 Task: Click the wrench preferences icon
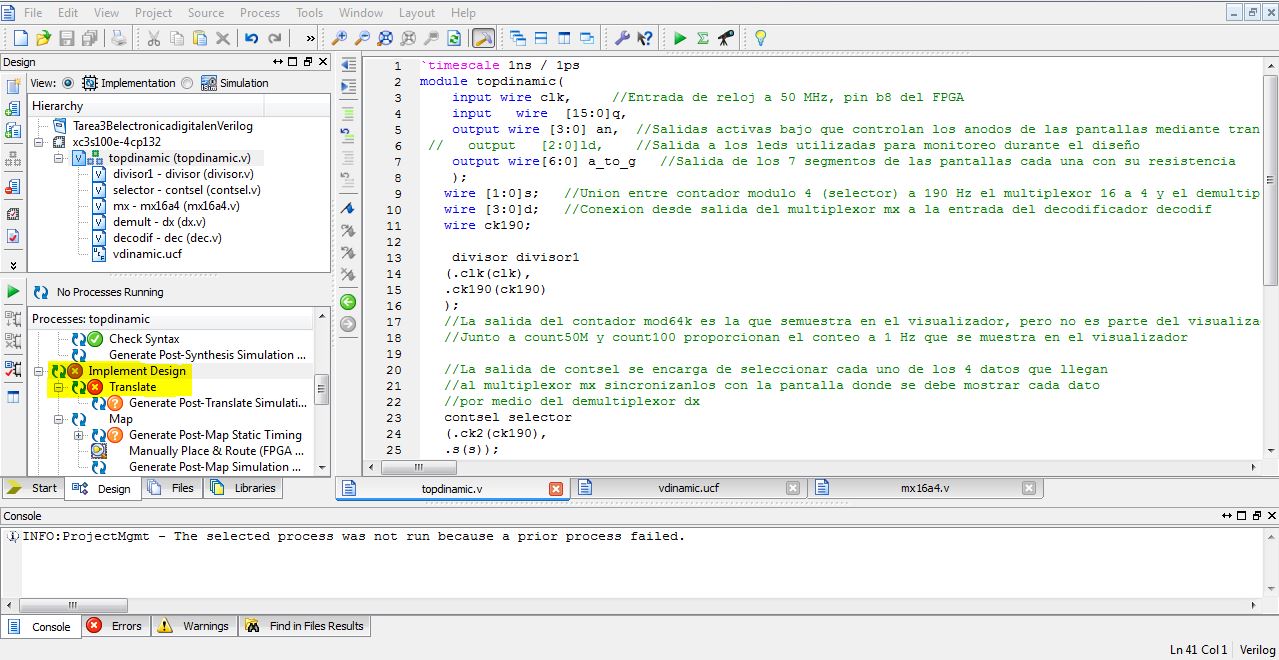point(621,38)
